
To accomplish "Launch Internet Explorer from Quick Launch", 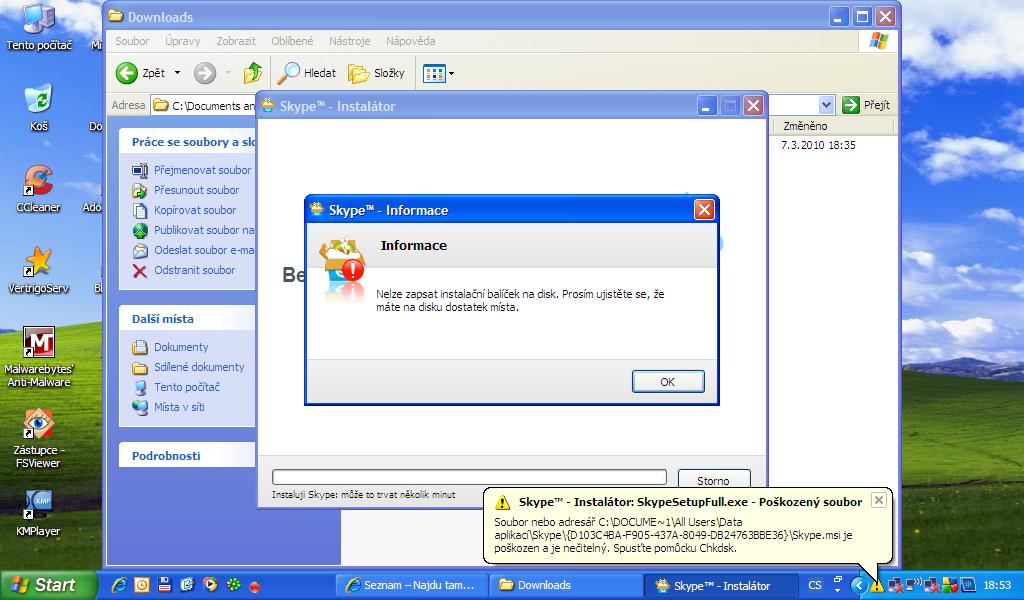I will [119, 585].
